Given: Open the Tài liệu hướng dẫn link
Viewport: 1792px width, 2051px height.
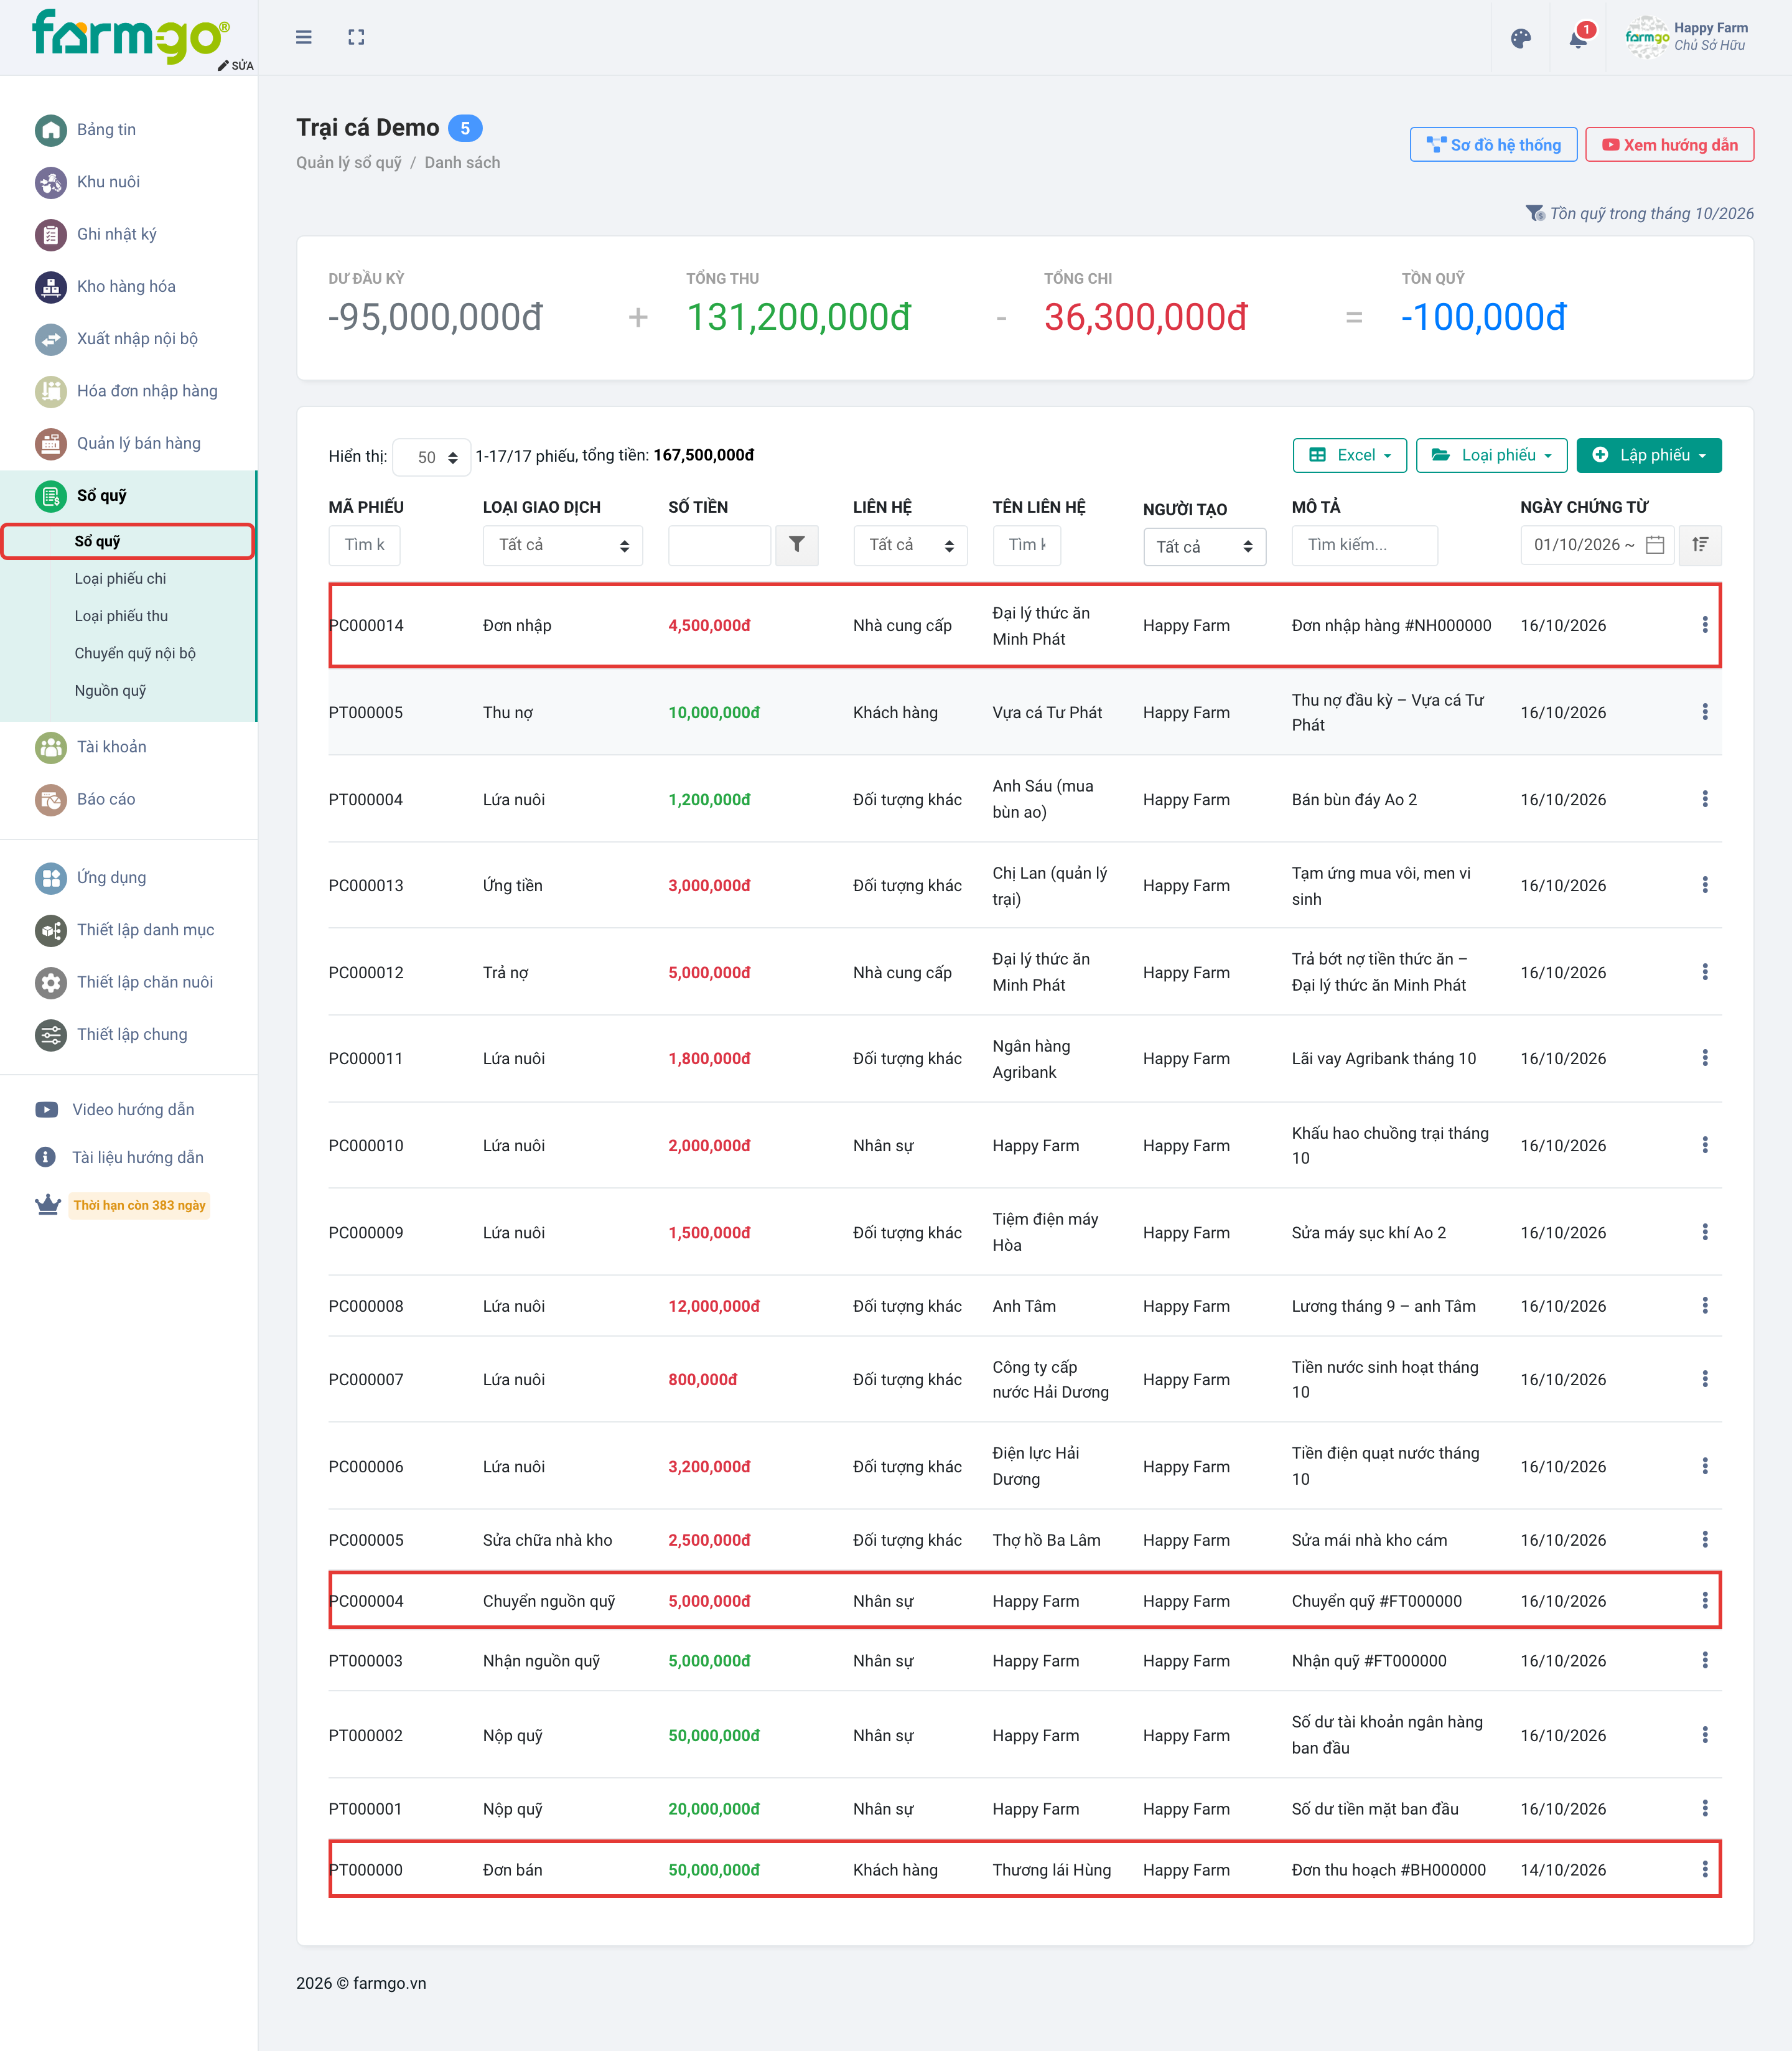Looking at the screenshot, I should point(120,1158).
